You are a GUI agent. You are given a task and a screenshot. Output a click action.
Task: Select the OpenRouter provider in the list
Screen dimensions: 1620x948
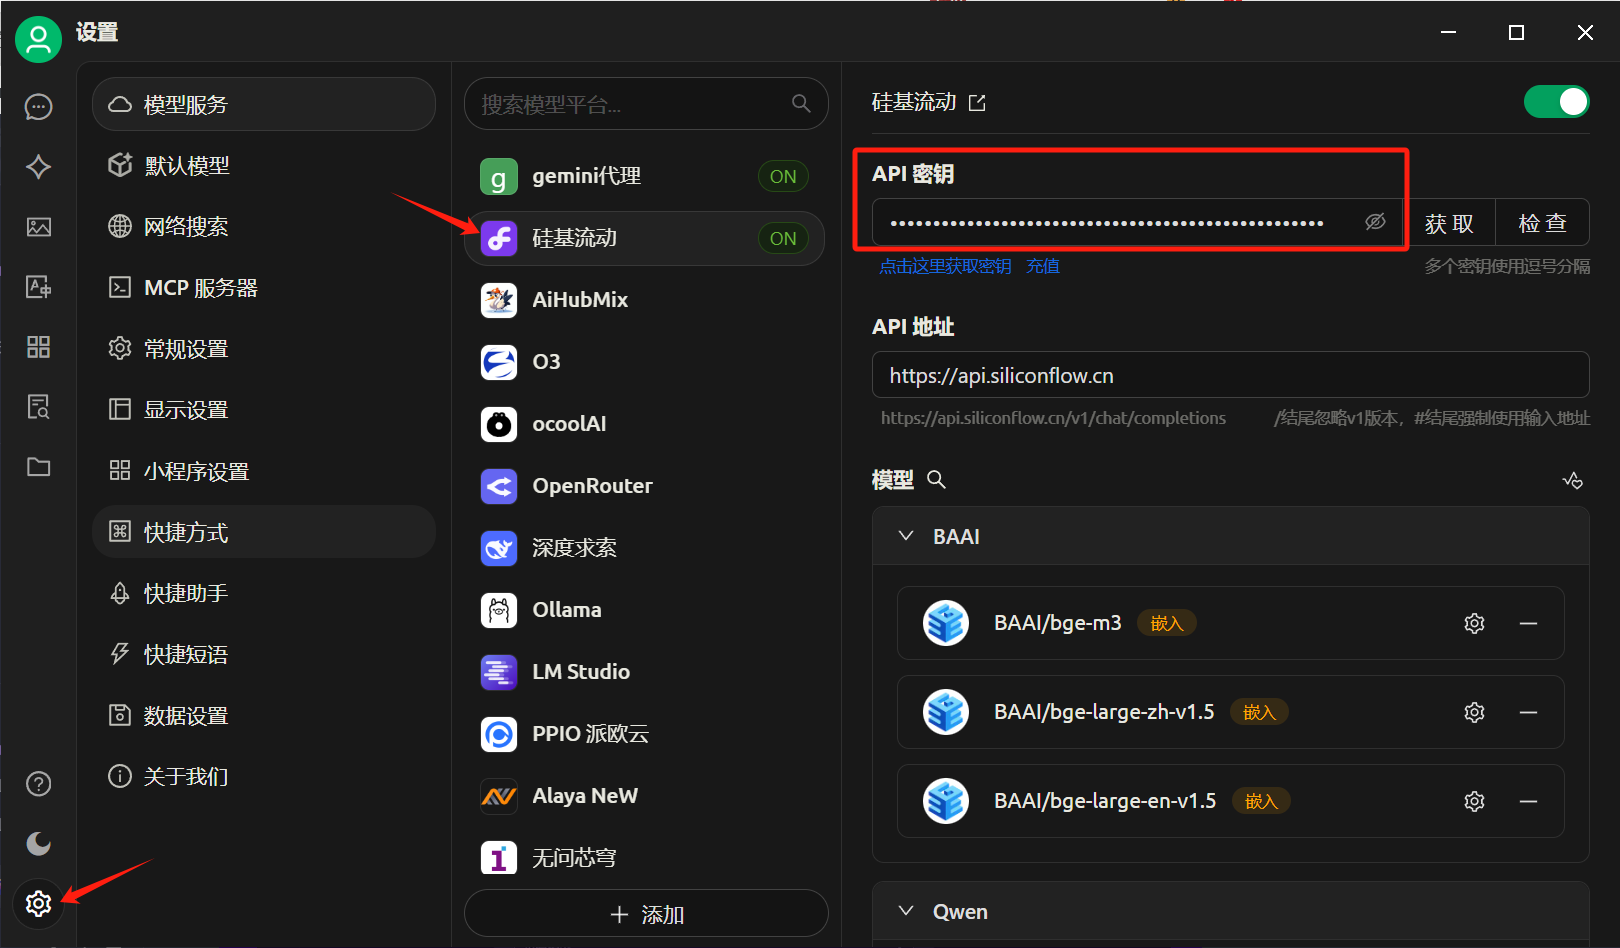pyautogui.click(x=592, y=486)
